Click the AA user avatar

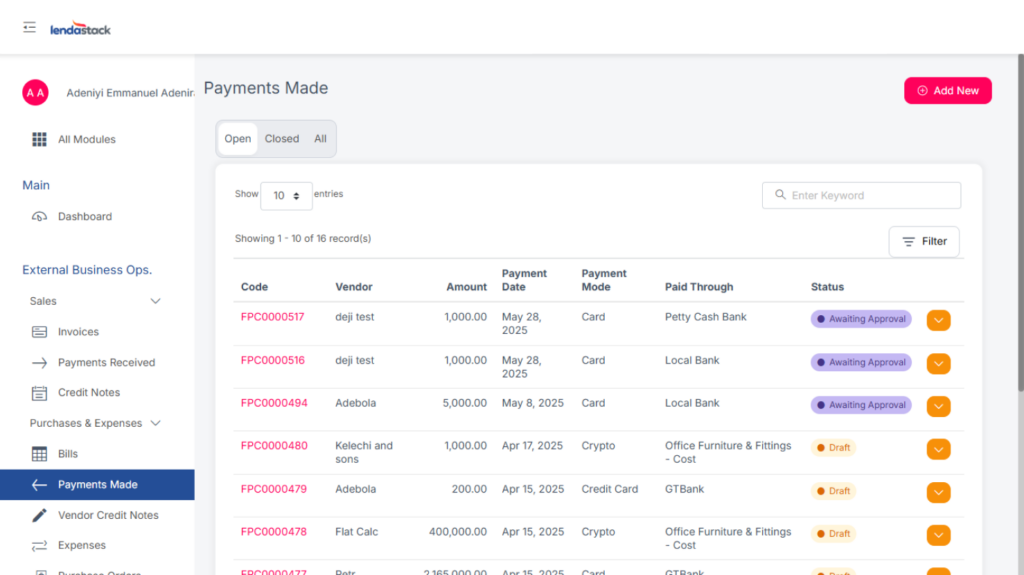[x=35, y=93]
